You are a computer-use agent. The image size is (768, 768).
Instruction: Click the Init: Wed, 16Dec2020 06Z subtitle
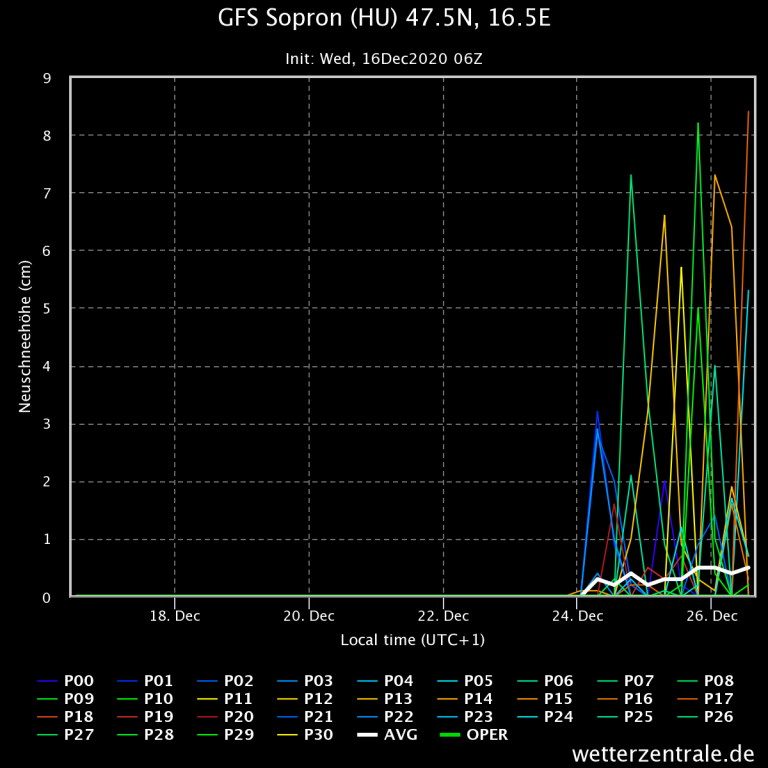[384, 59]
